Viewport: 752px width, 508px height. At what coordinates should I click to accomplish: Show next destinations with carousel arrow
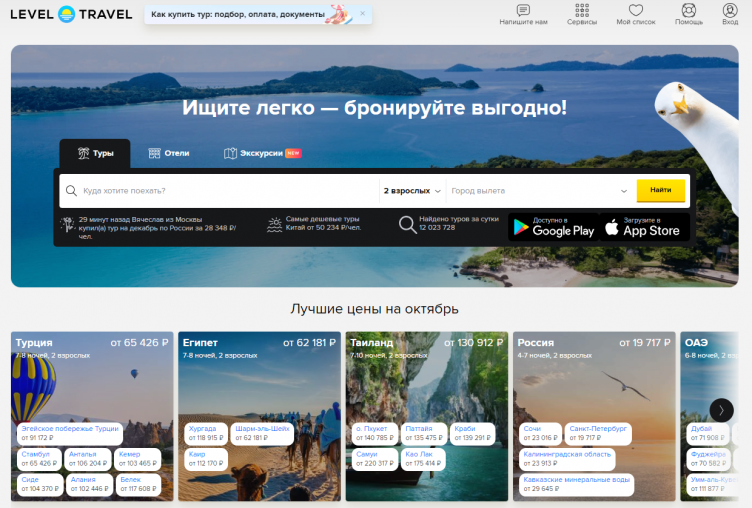(721, 410)
